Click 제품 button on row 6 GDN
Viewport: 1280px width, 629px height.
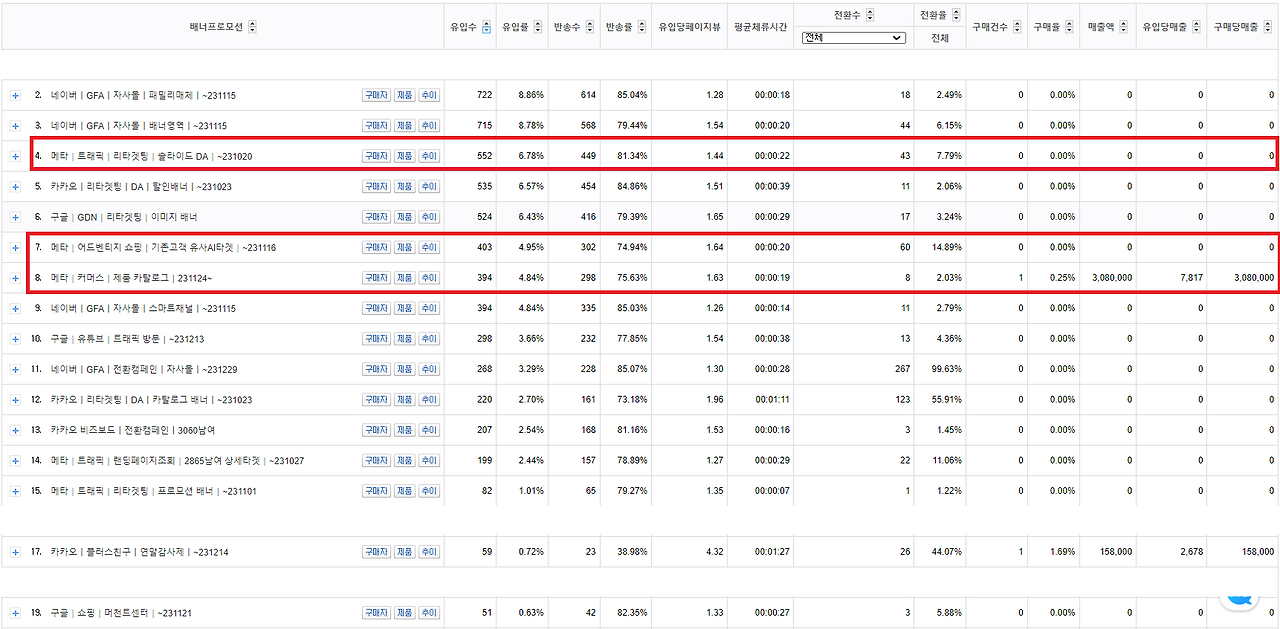[x=404, y=217]
